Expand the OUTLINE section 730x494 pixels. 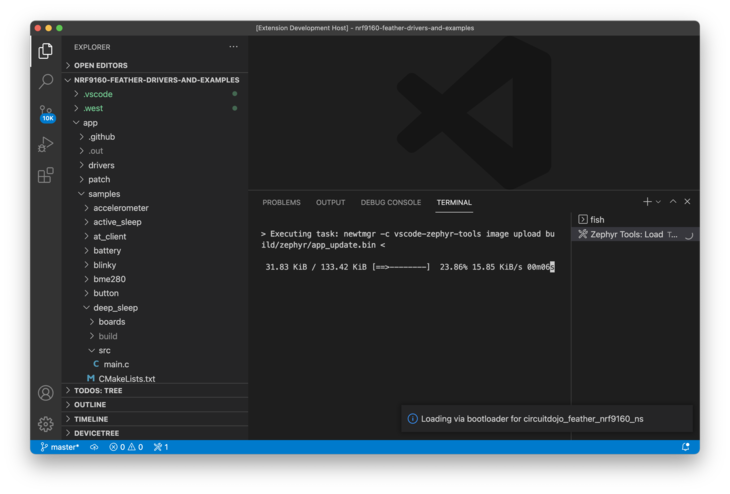(x=155, y=405)
